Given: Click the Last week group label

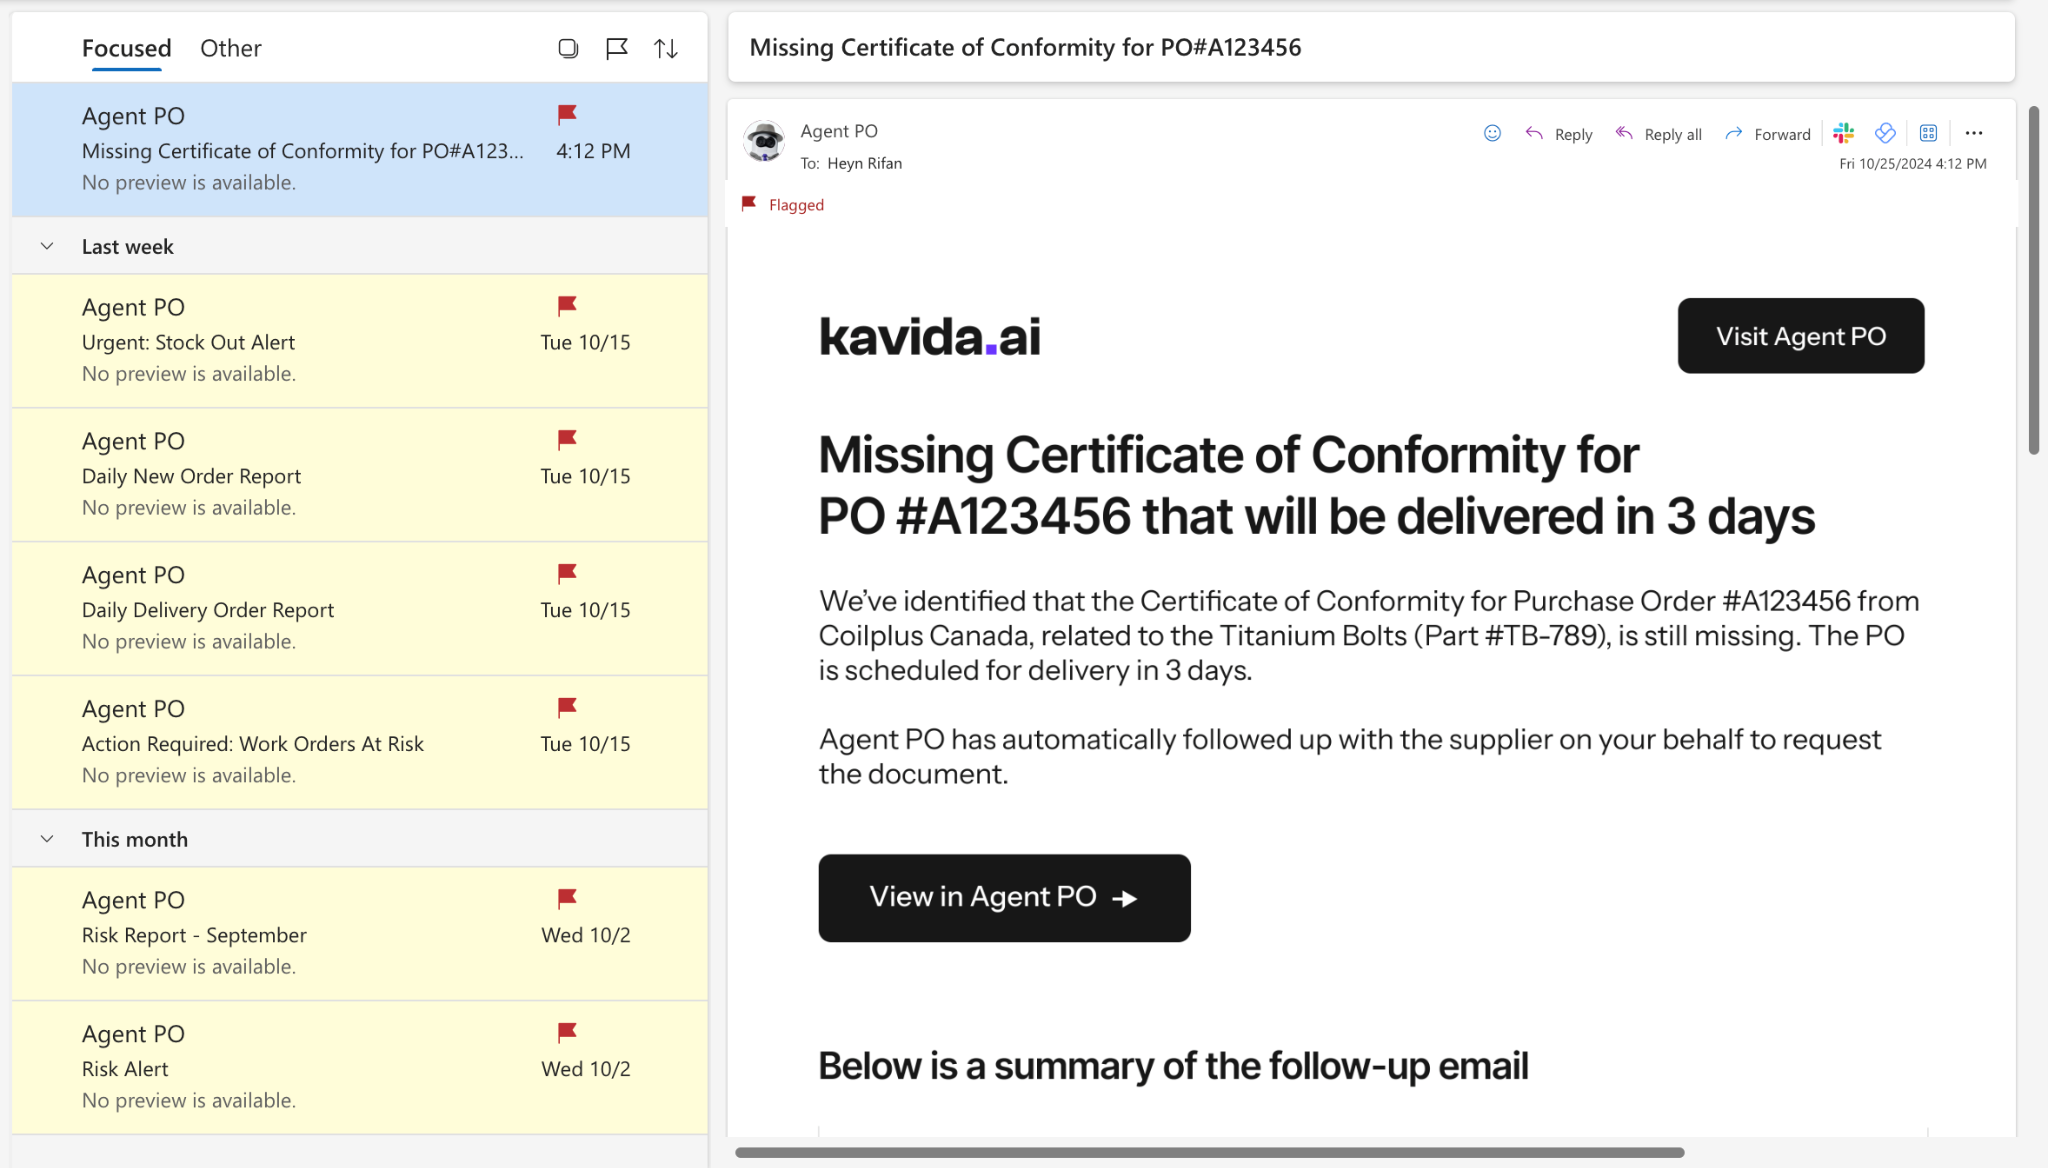Looking at the screenshot, I should click(128, 246).
